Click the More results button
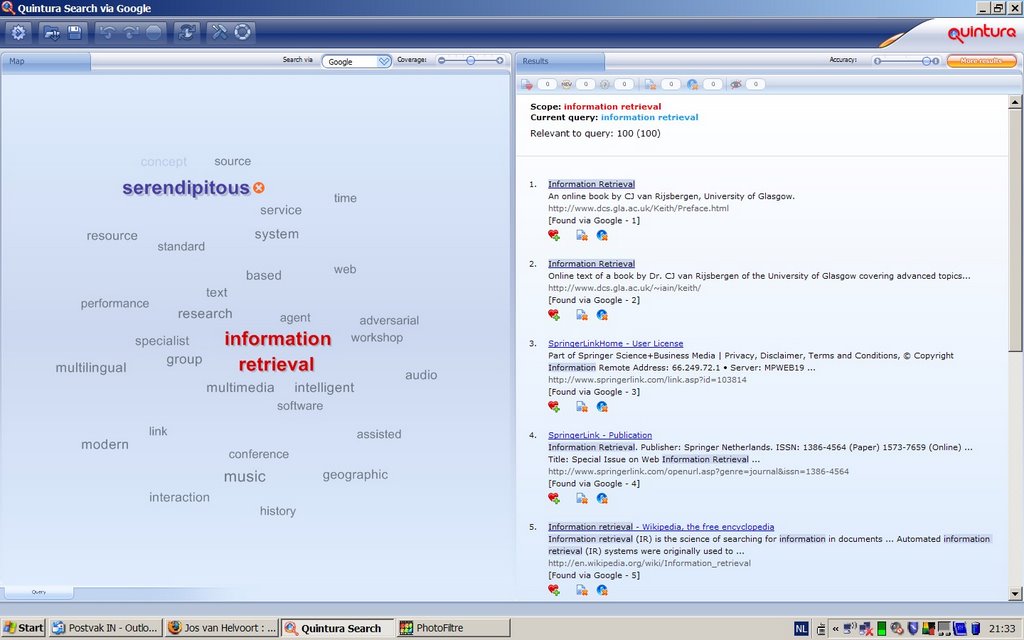Image resolution: width=1024 pixels, height=640 pixels. pyautogui.click(x=981, y=61)
